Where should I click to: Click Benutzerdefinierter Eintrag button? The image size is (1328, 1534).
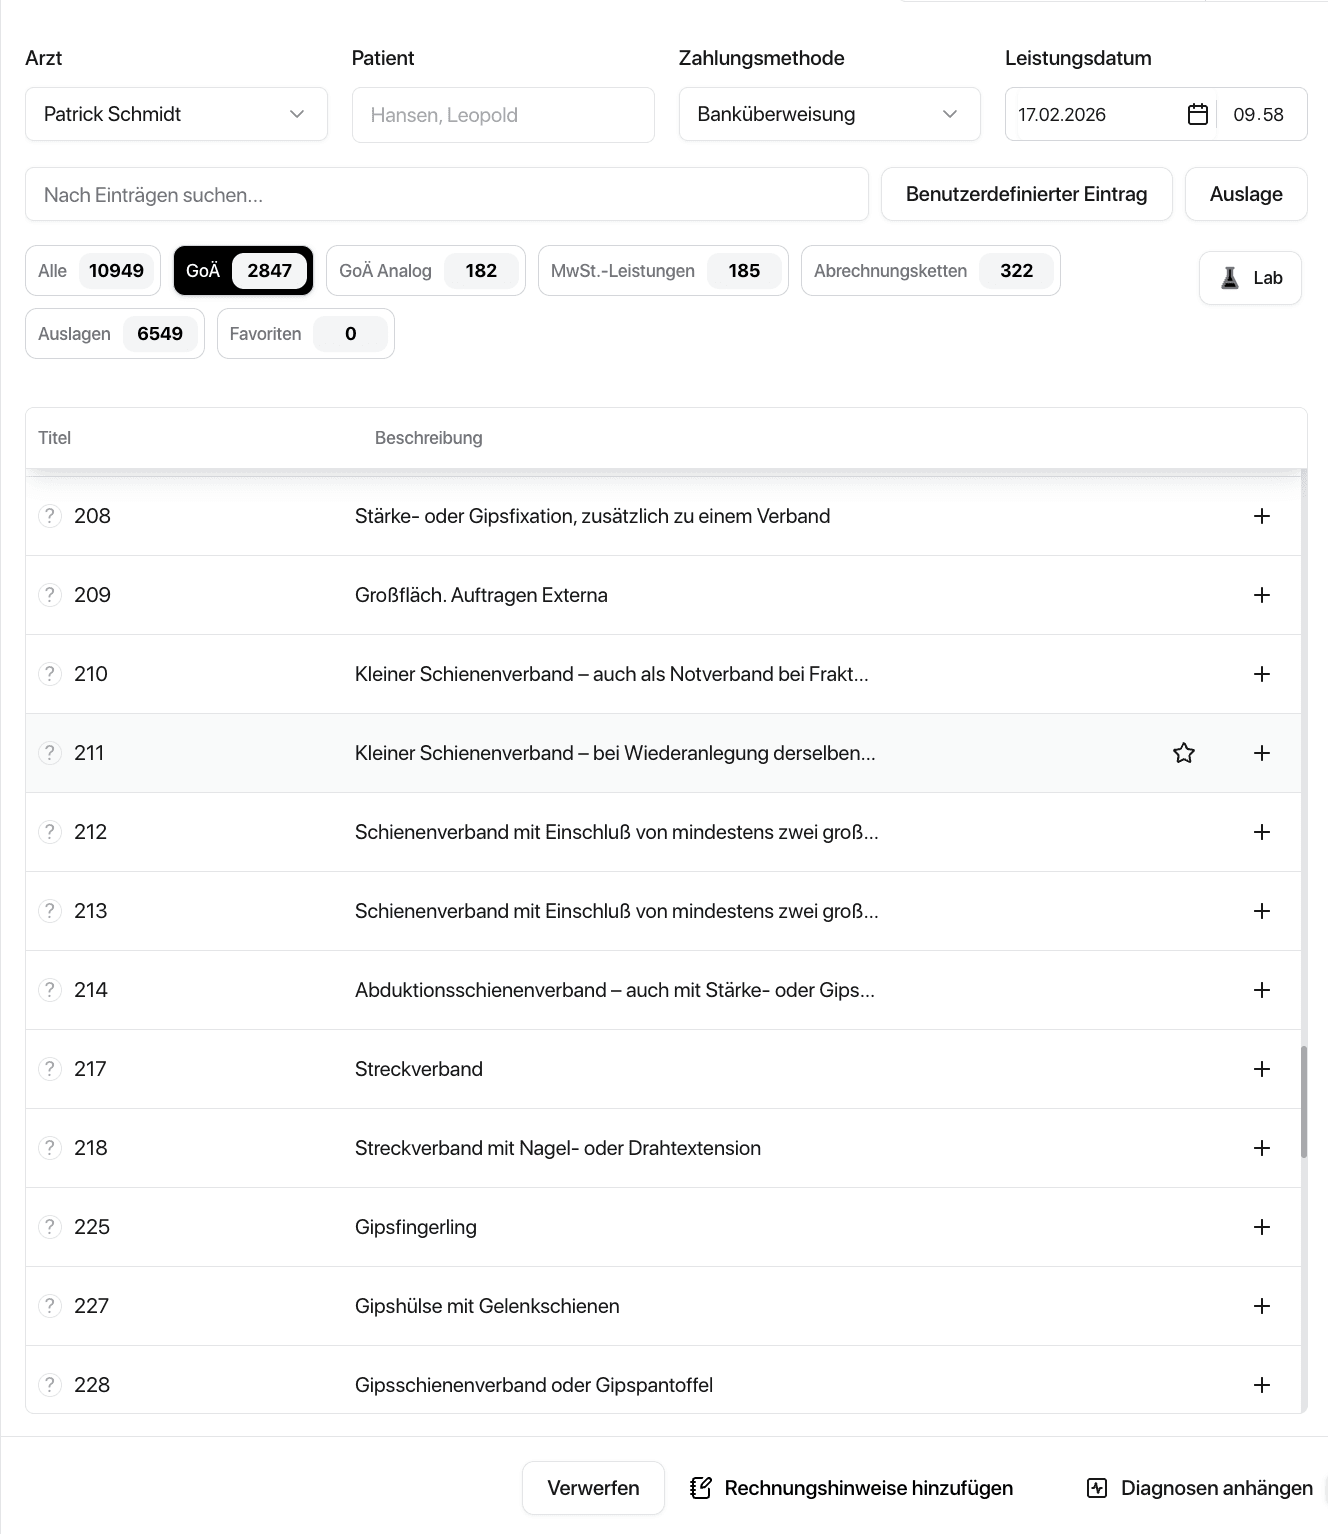tap(1026, 194)
